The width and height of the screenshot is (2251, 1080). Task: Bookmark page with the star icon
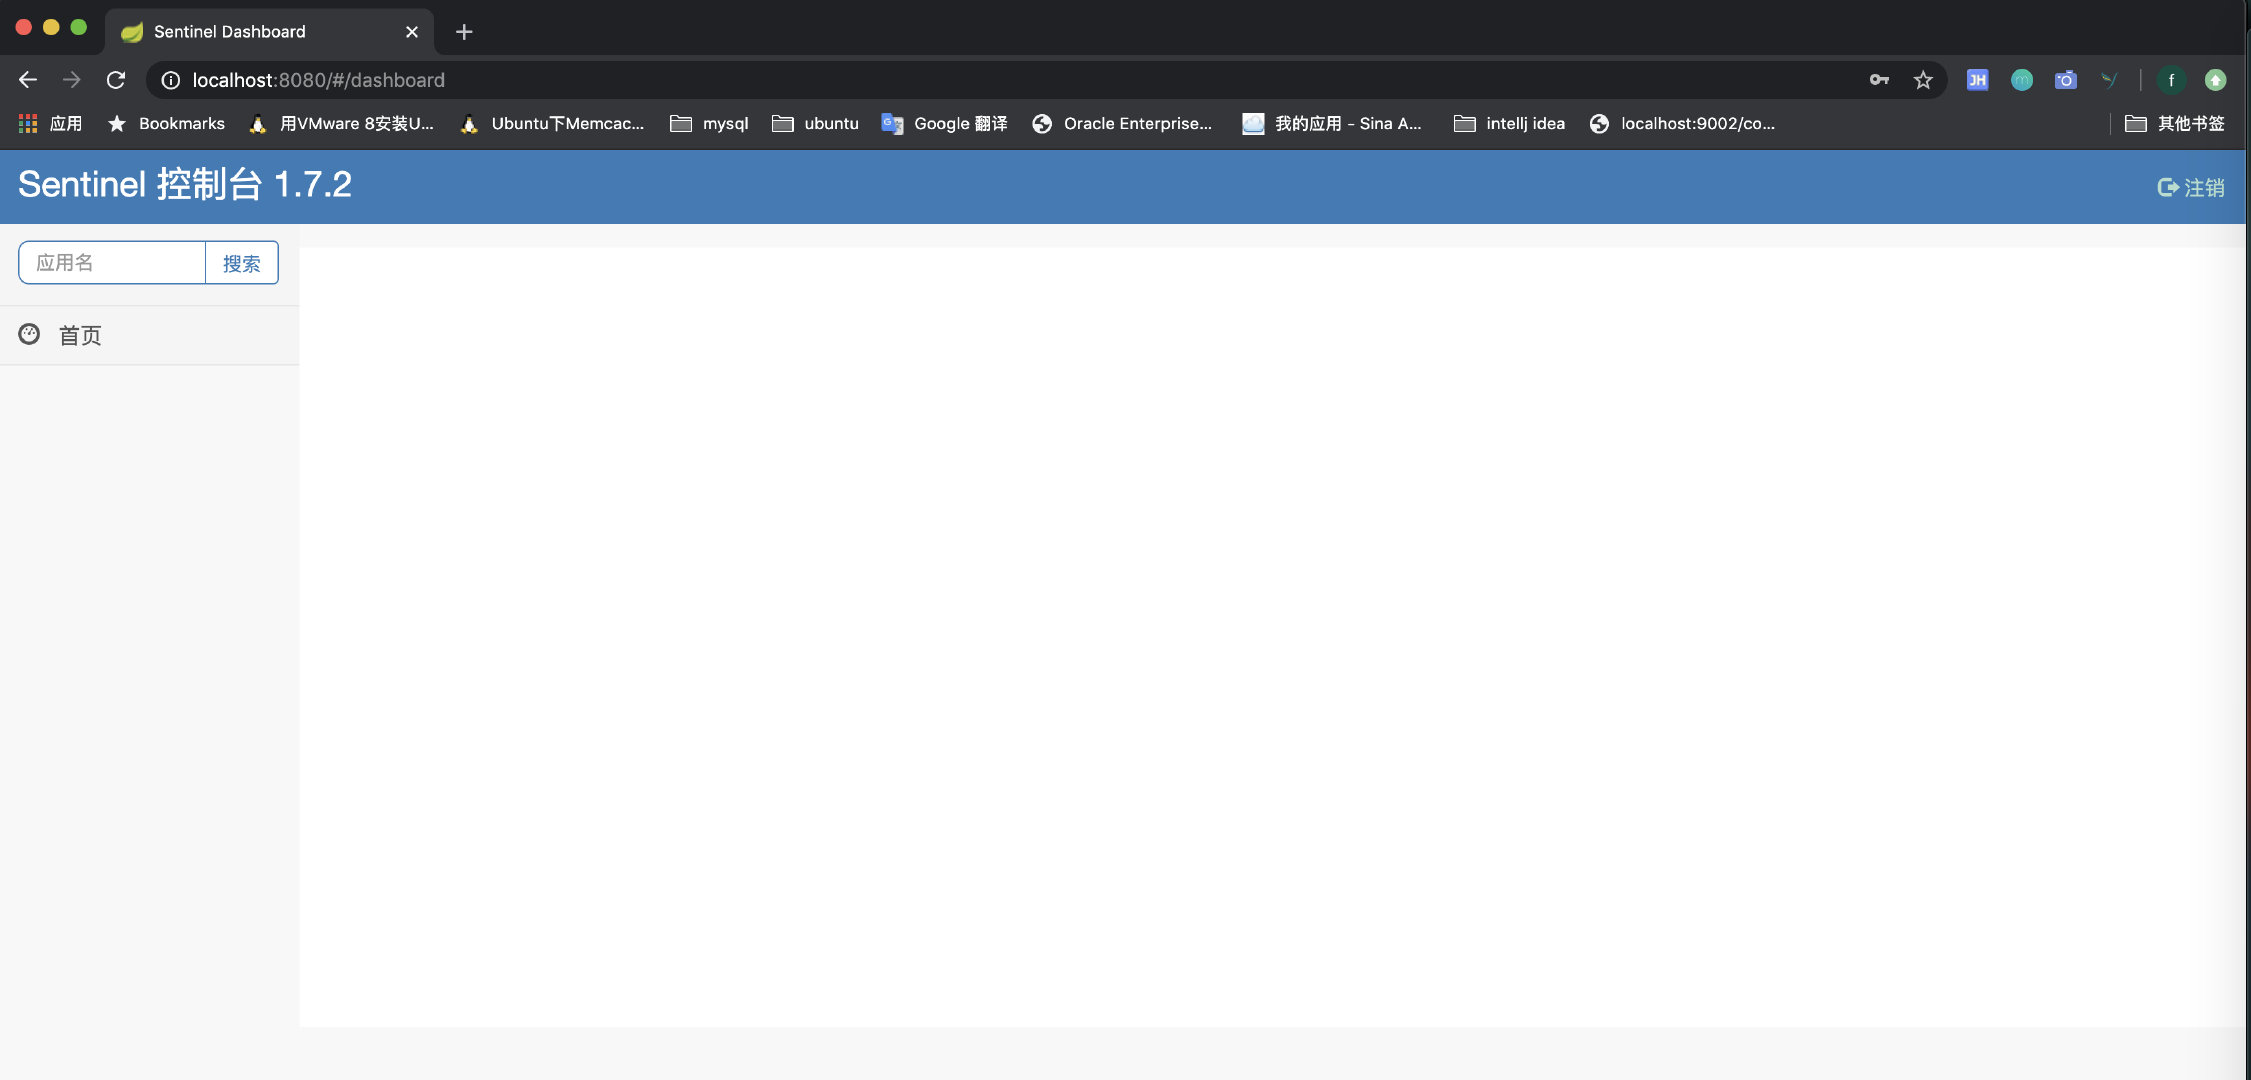(x=1922, y=80)
